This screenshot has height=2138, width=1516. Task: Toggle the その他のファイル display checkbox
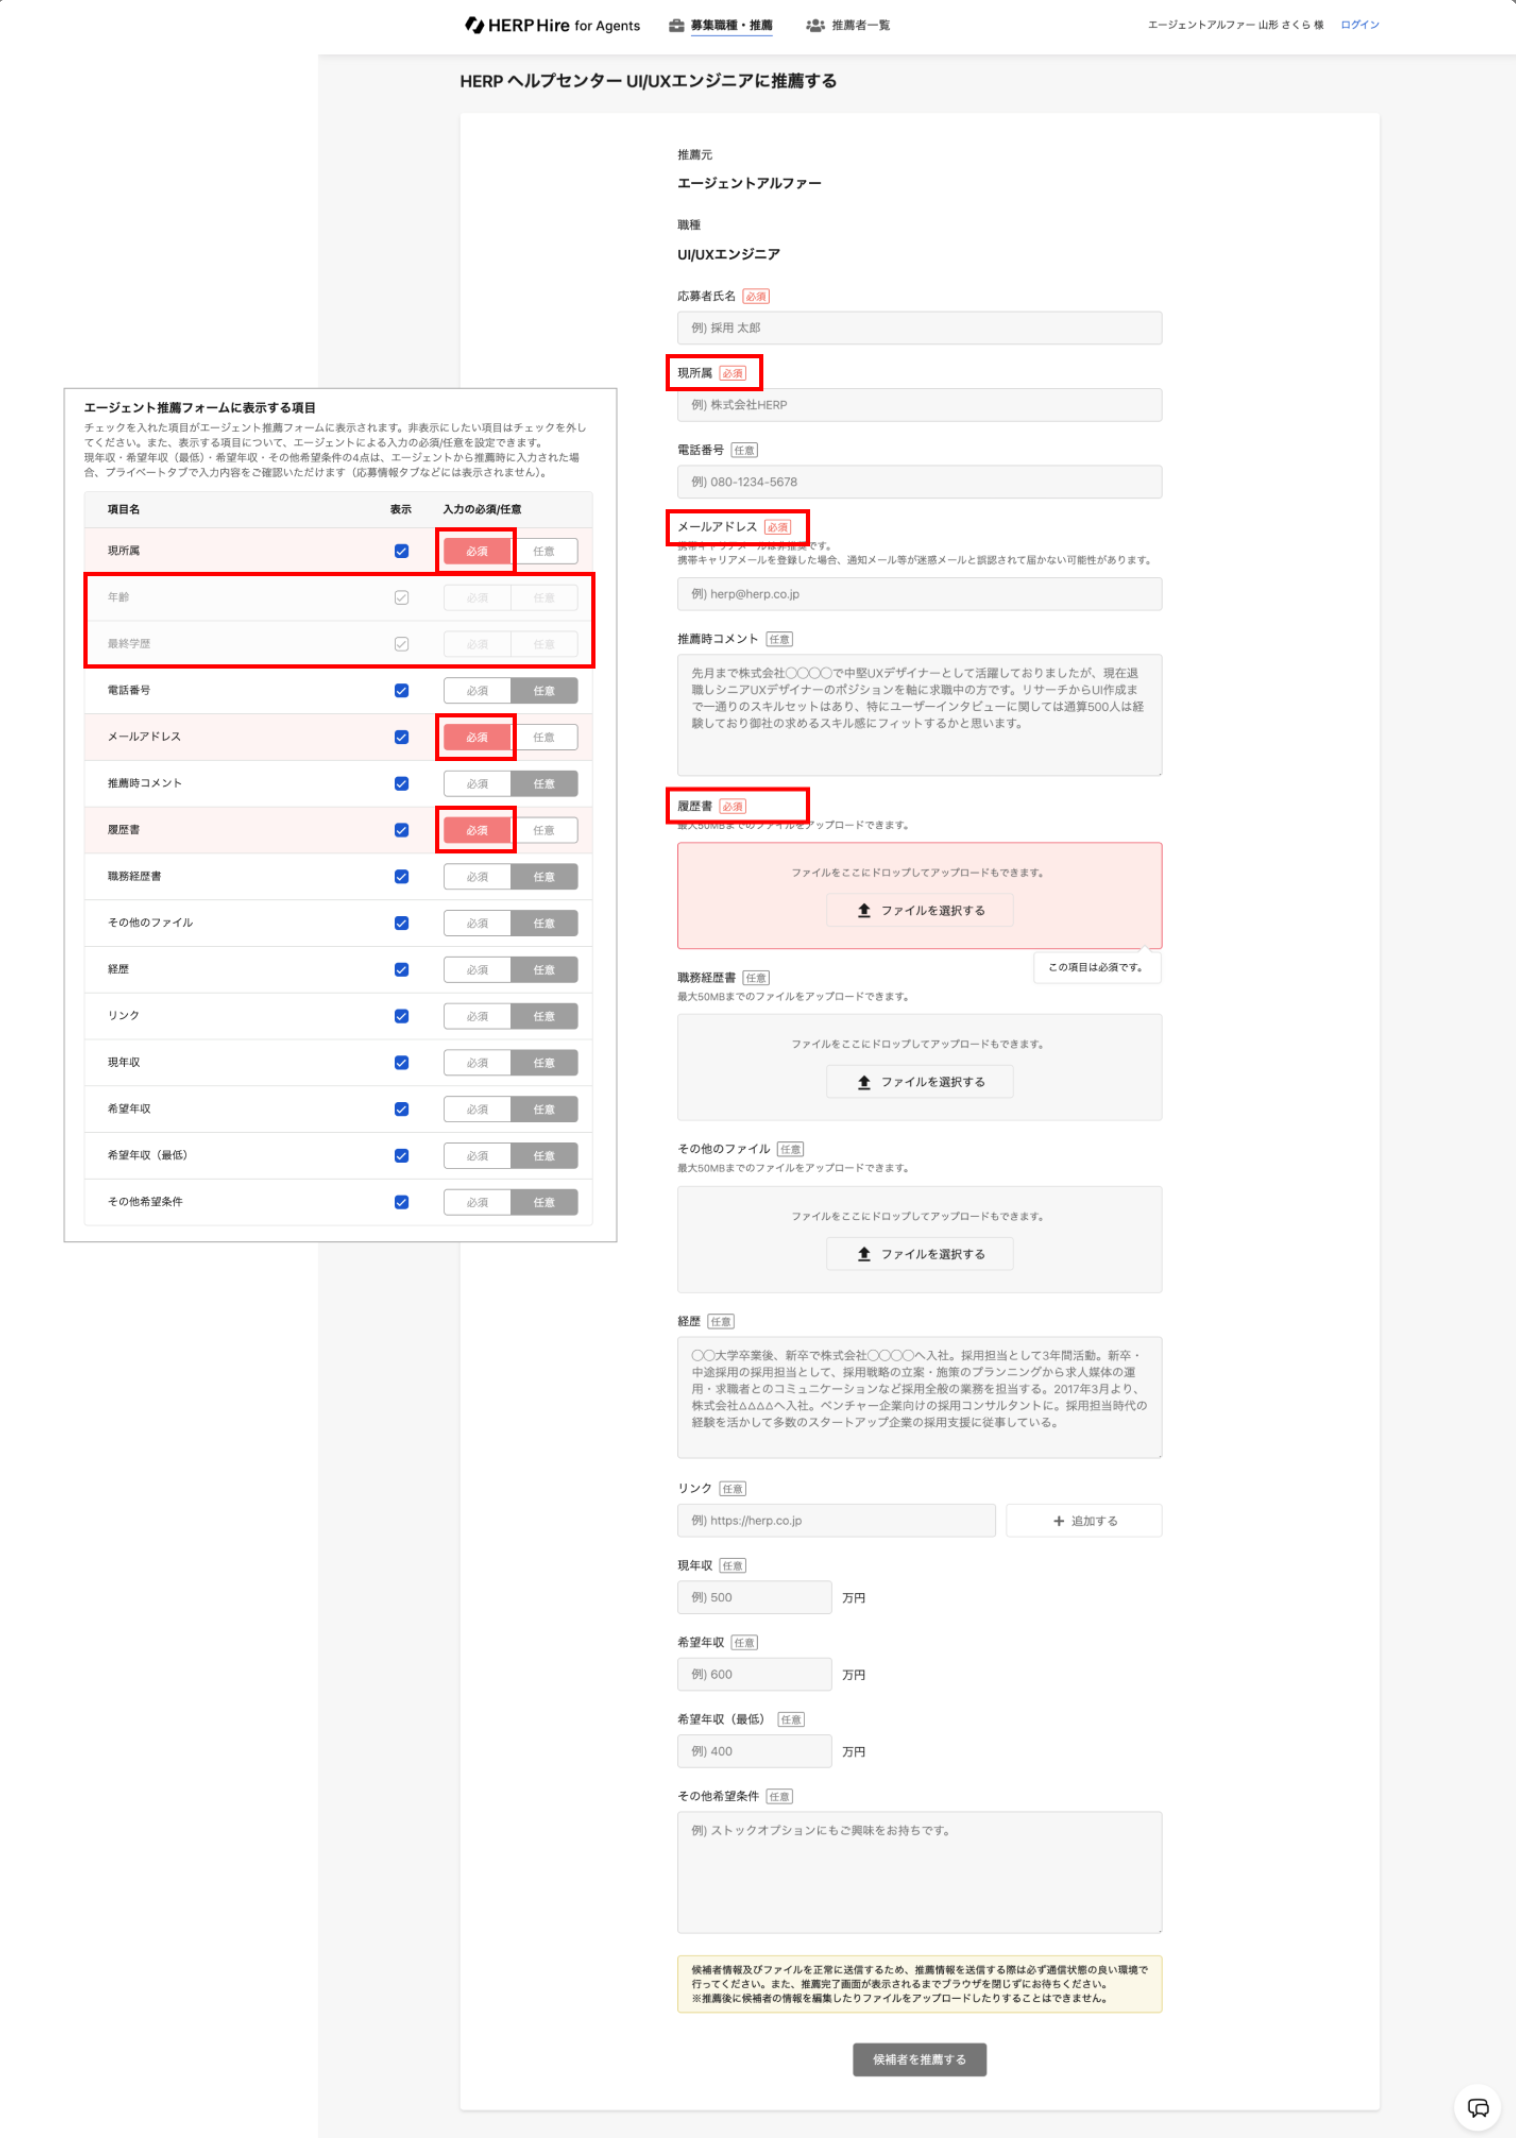(401, 923)
